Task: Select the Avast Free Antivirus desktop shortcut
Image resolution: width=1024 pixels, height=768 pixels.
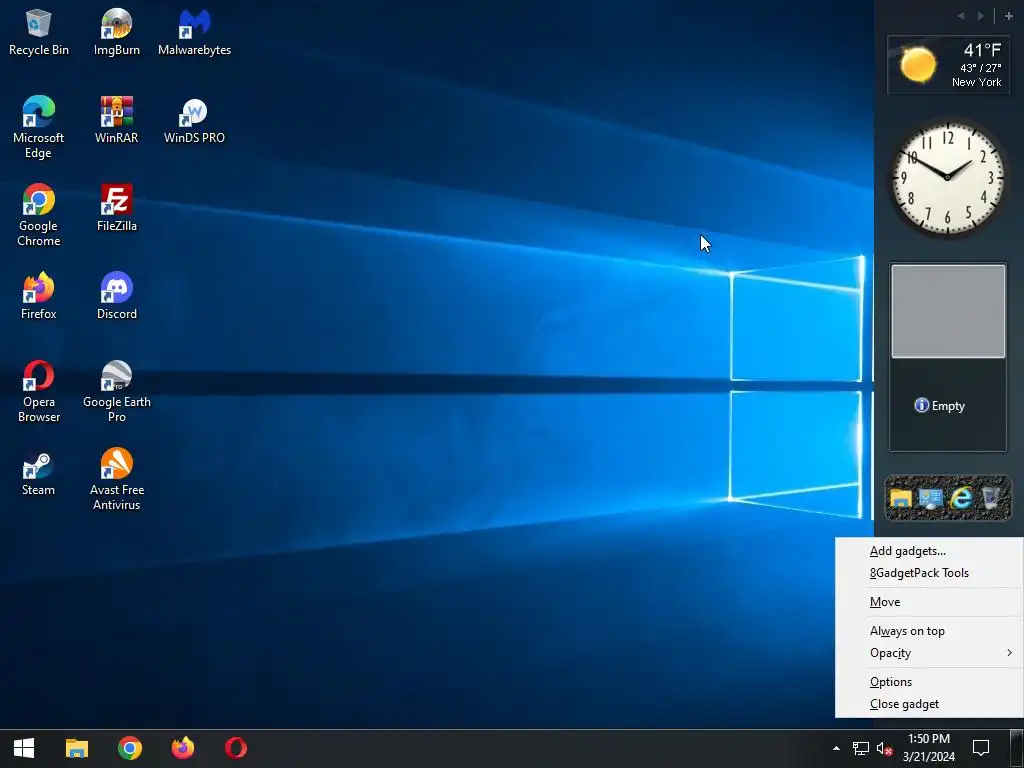Action: (116, 480)
